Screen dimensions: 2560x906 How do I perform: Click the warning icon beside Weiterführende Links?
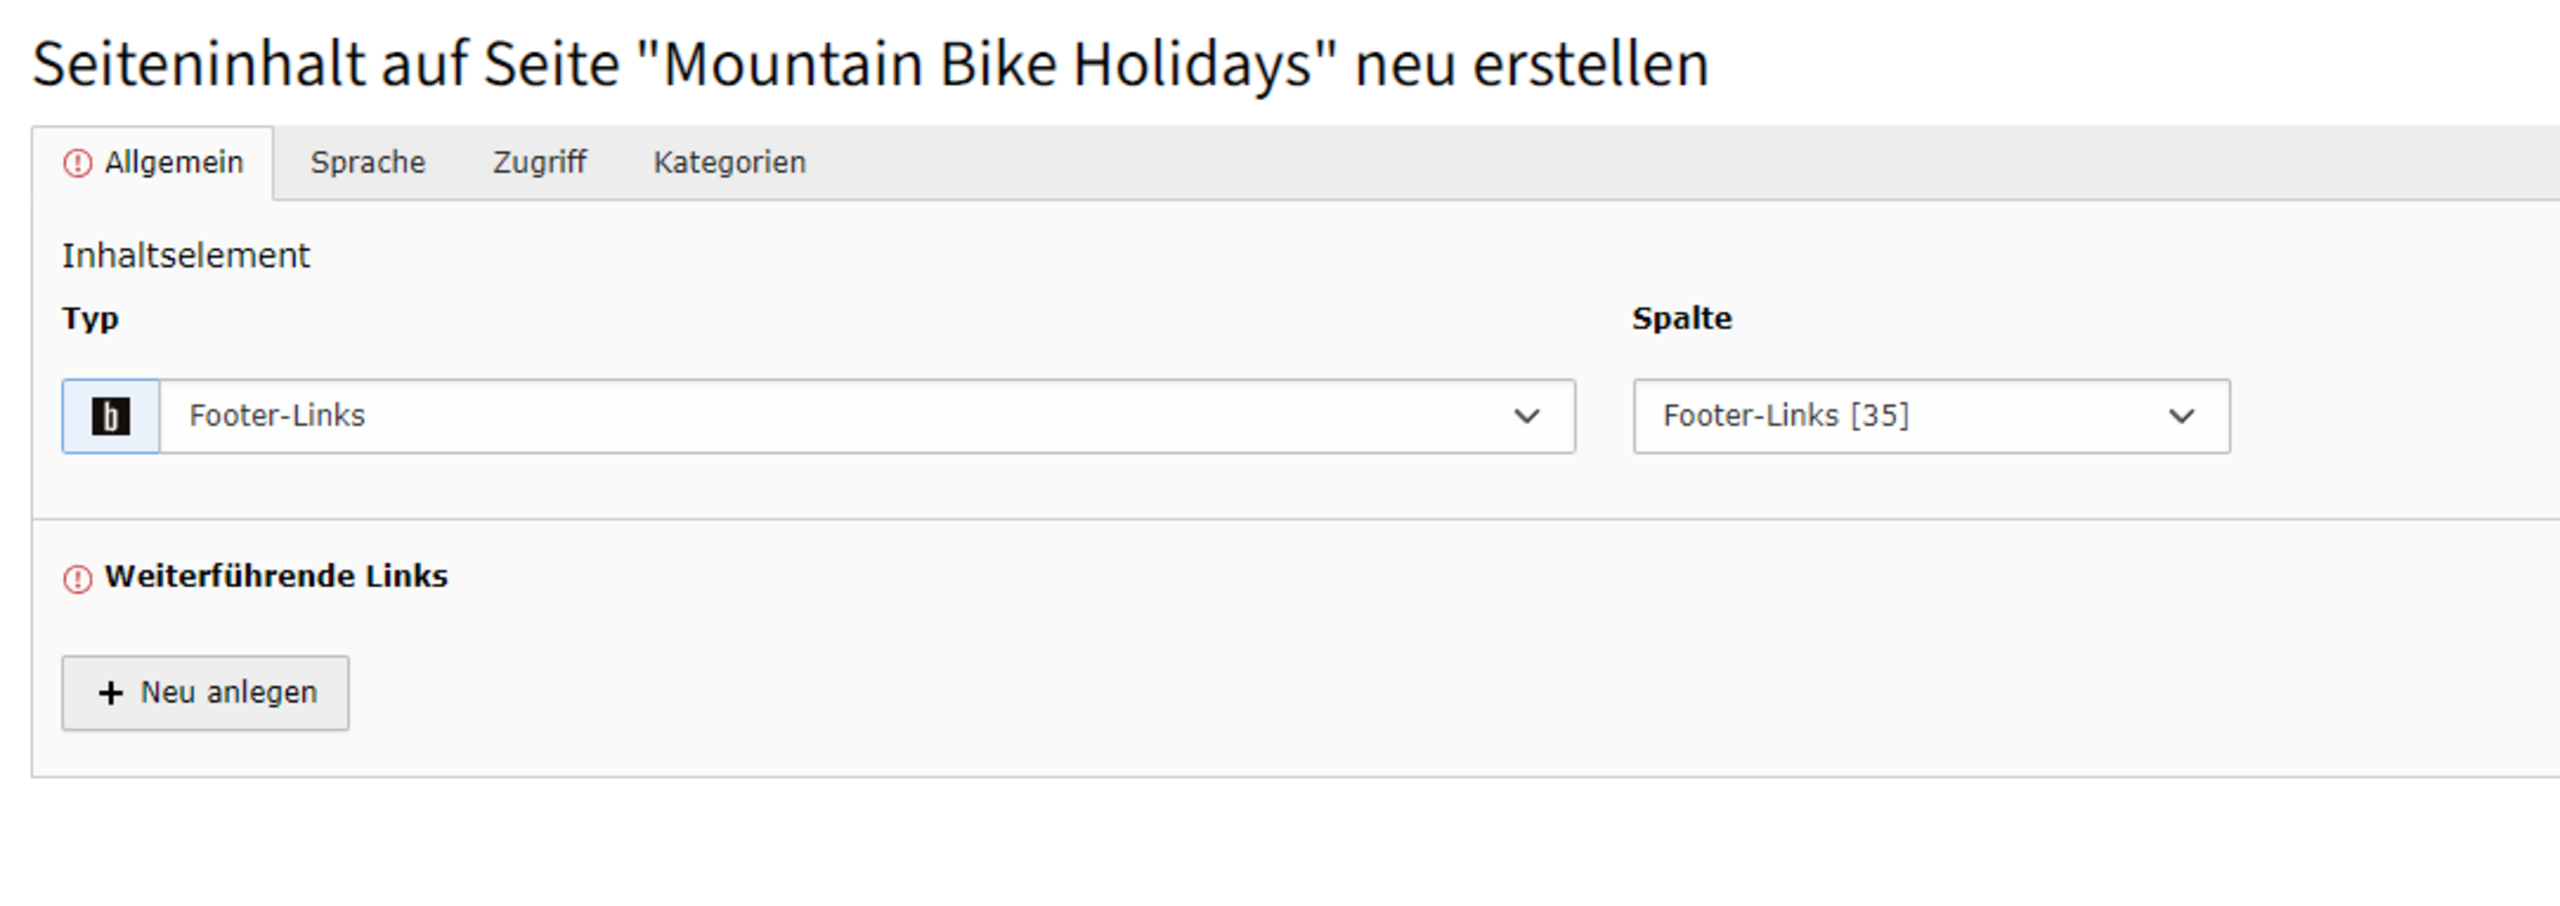tap(77, 578)
